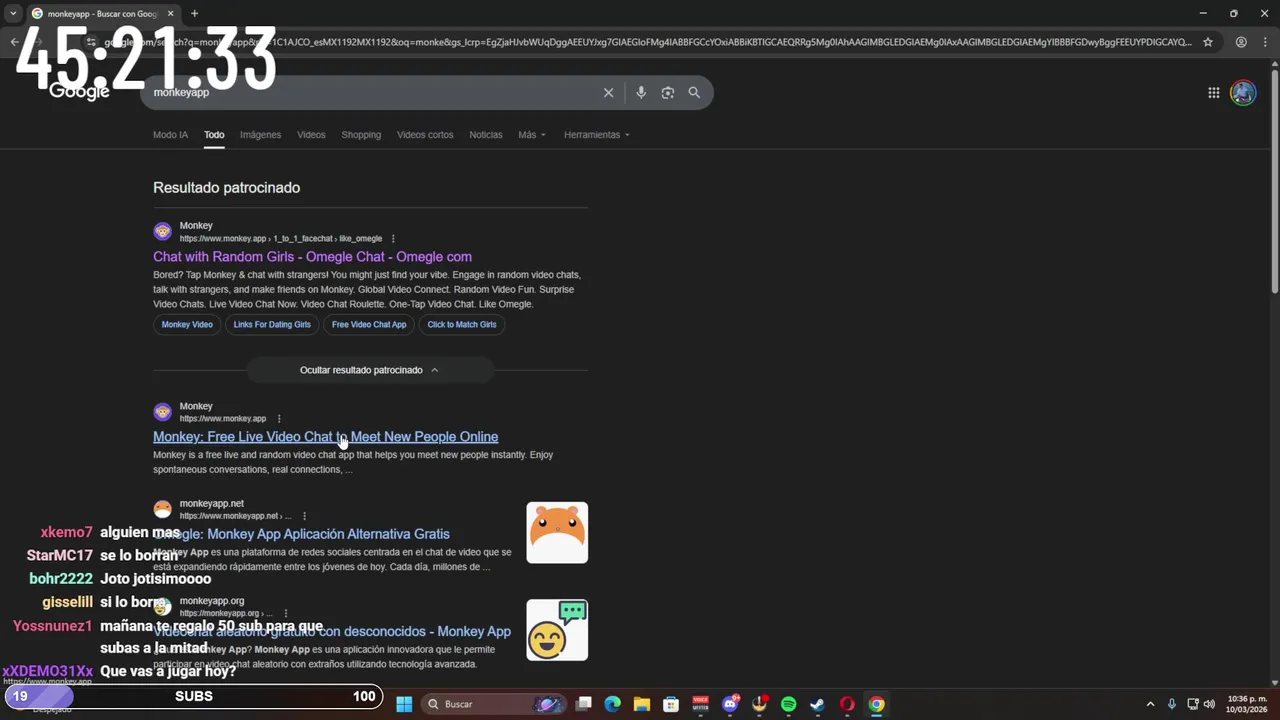Click the Windows taskbar search box
The image size is (1280, 720).
(x=492, y=704)
